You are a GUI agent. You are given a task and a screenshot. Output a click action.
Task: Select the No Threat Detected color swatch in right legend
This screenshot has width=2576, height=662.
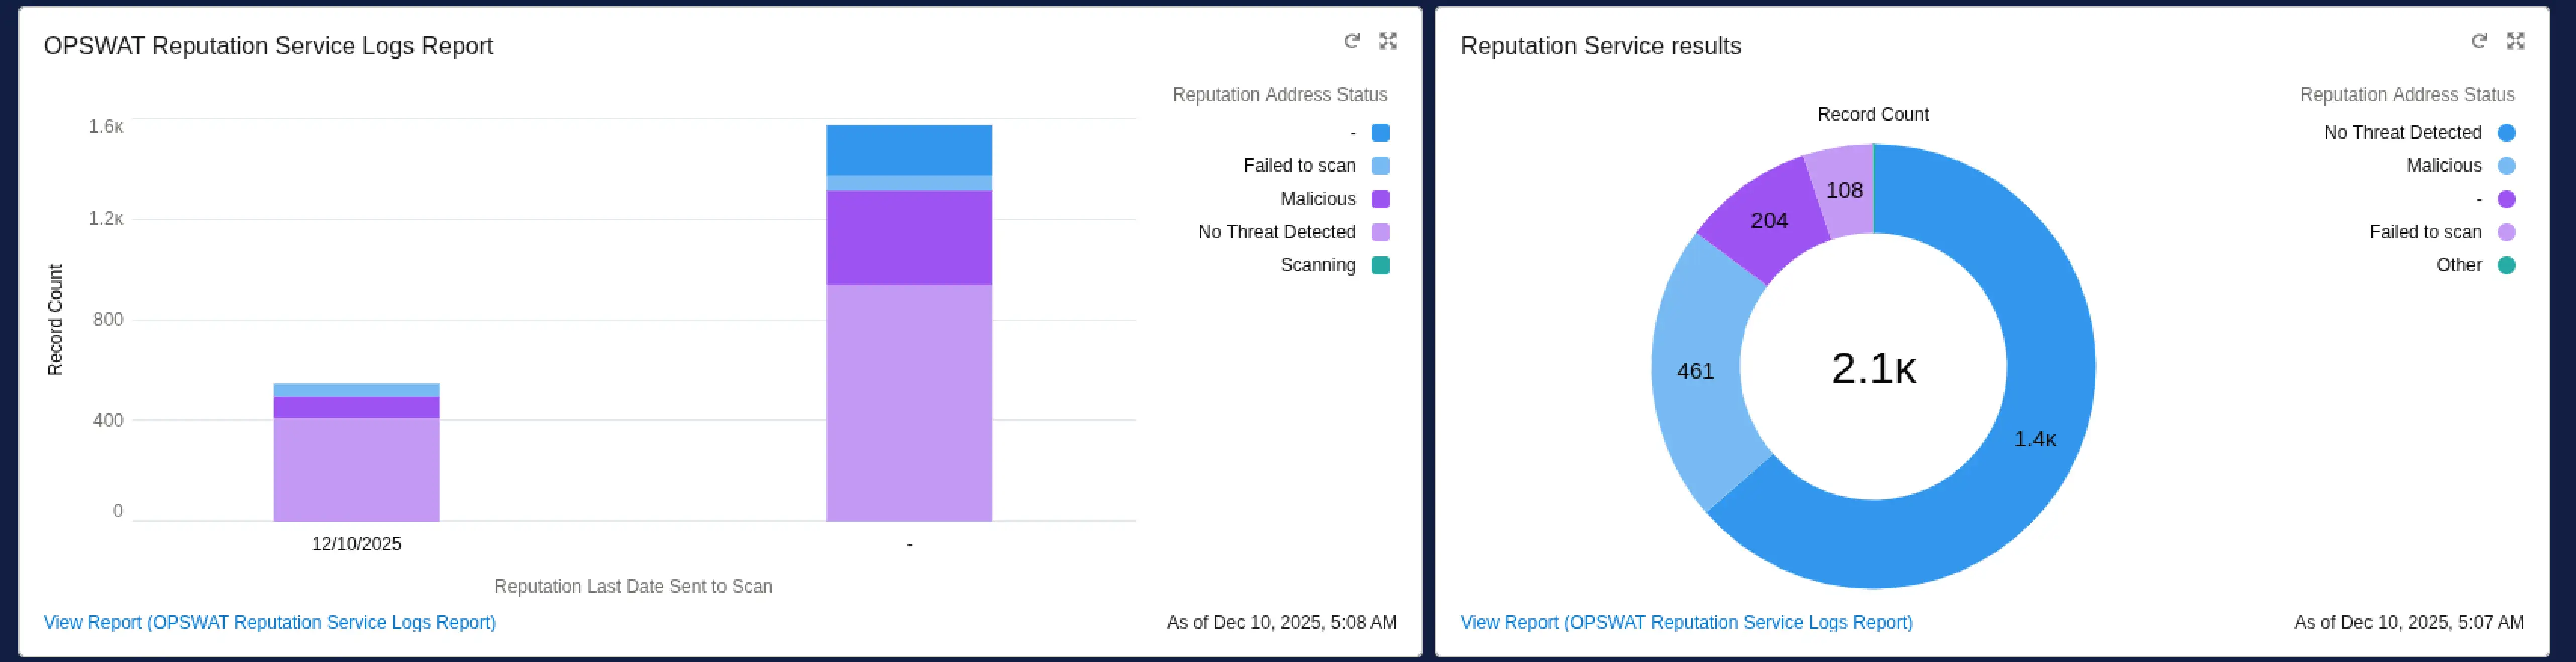click(2505, 132)
